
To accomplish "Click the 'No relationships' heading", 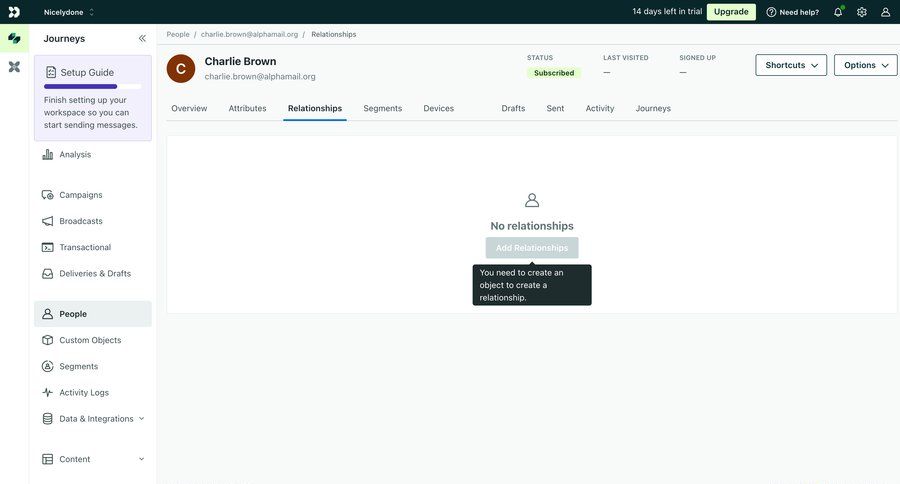I will point(532,226).
